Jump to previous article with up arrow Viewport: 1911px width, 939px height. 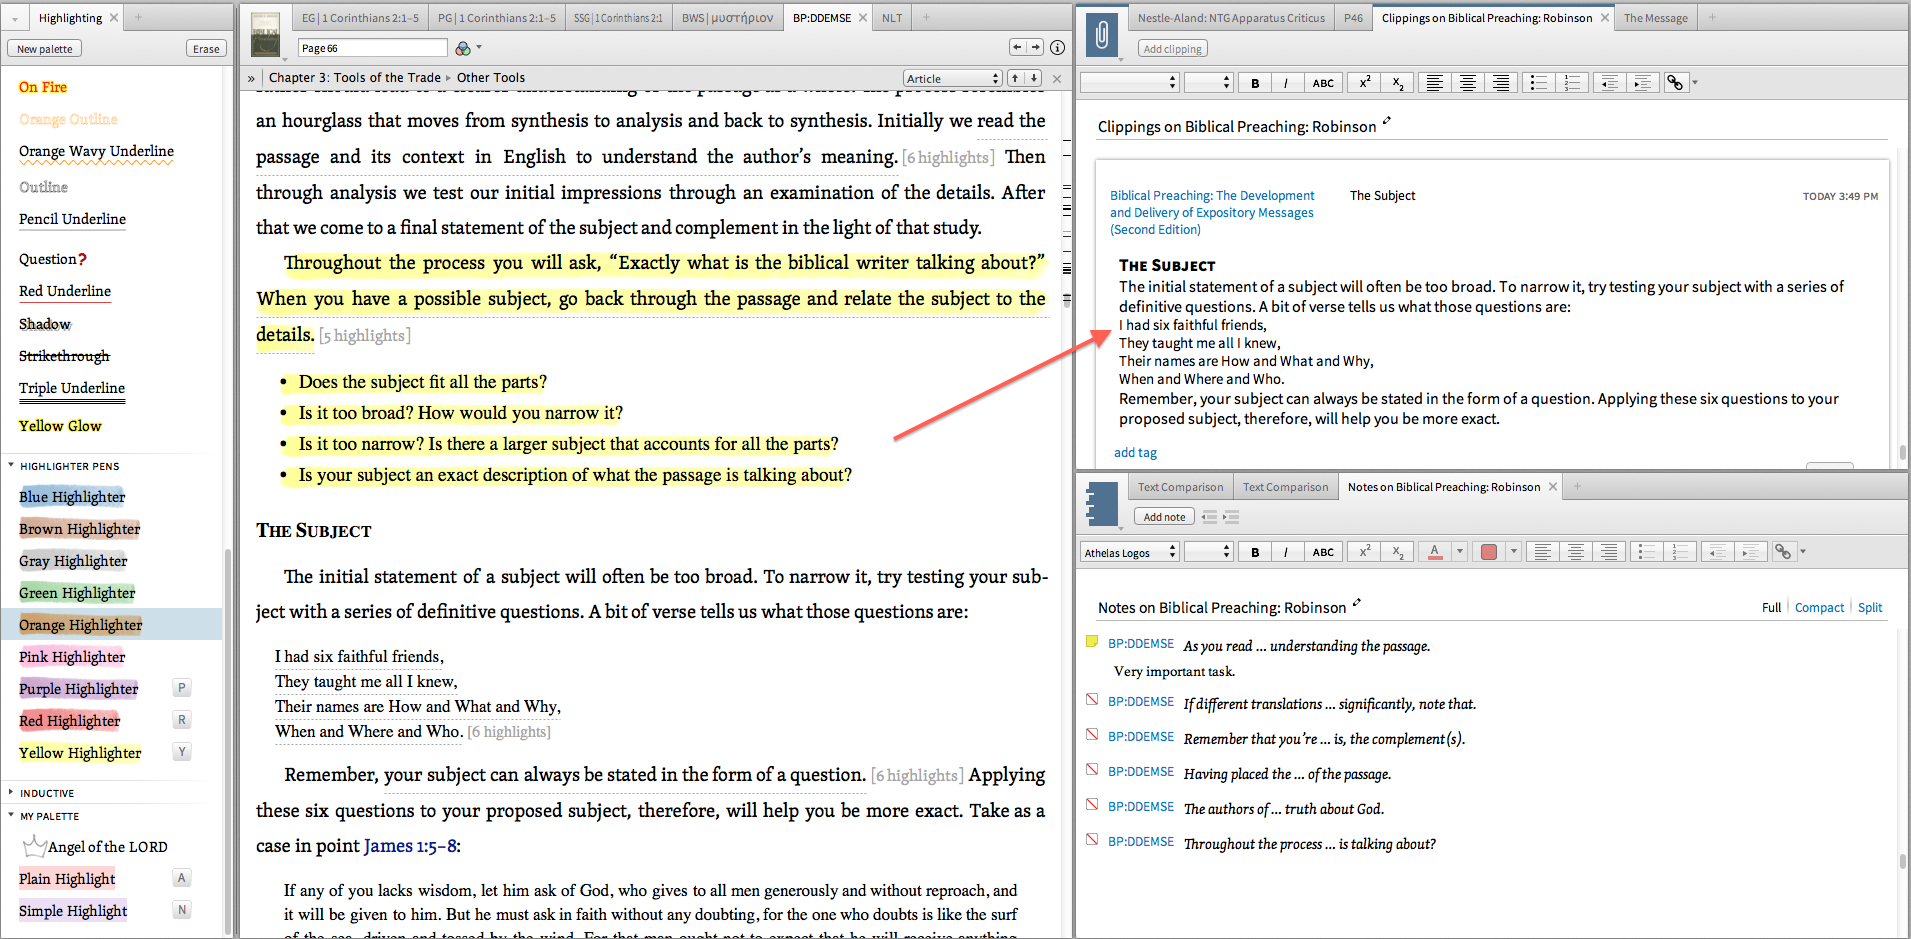tap(1015, 78)
